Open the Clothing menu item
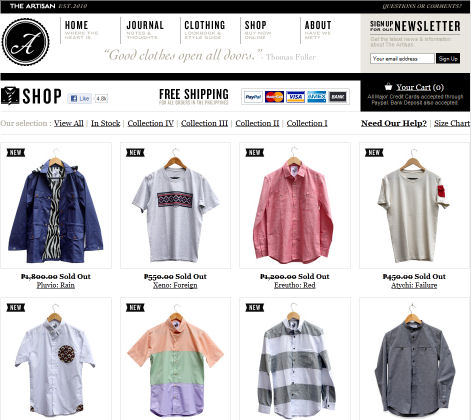471x420 pixels. 205,30
